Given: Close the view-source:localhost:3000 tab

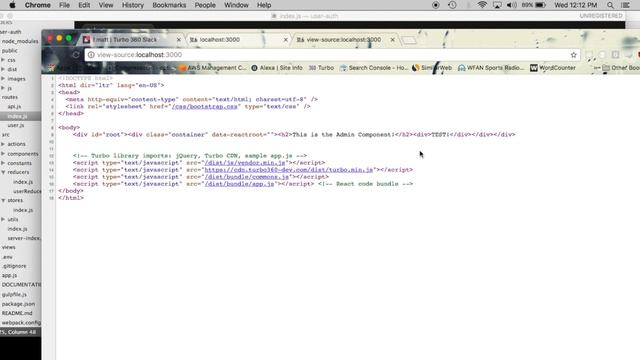Looking at the screenshot, I should tap(393, 40).
